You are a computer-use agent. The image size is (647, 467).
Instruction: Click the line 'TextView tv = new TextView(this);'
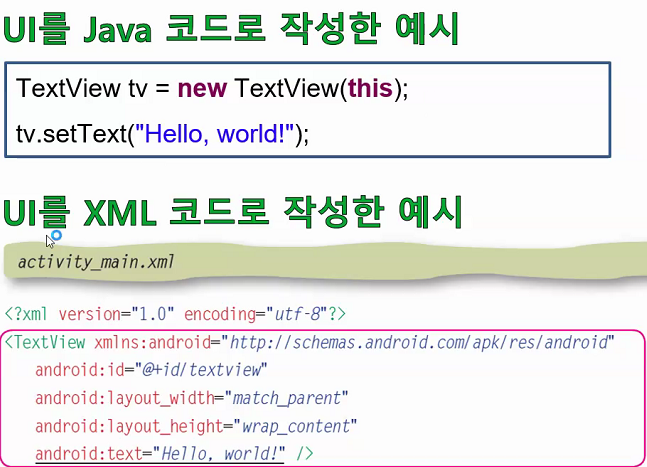coord(212,88)
